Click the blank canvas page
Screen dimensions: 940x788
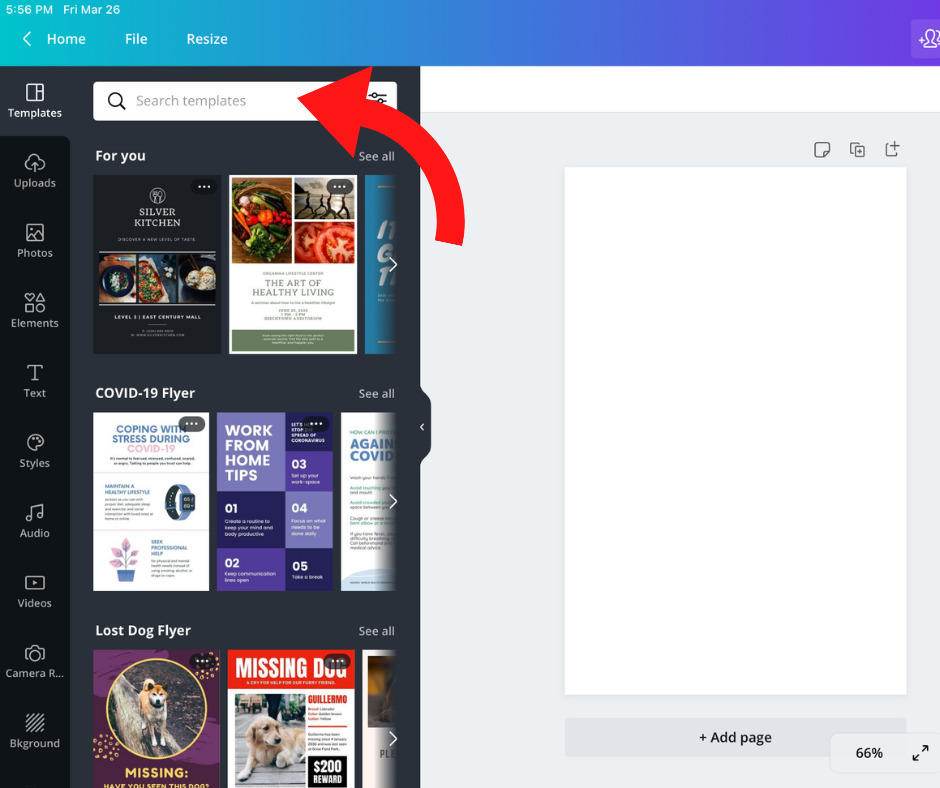coord(735,431)
